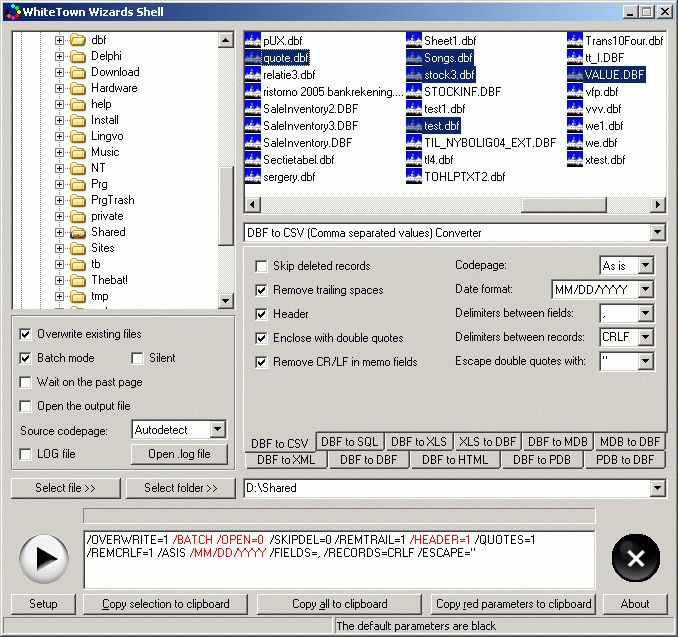
Task: Click the Select folder >> button
Action: [181, 488]
